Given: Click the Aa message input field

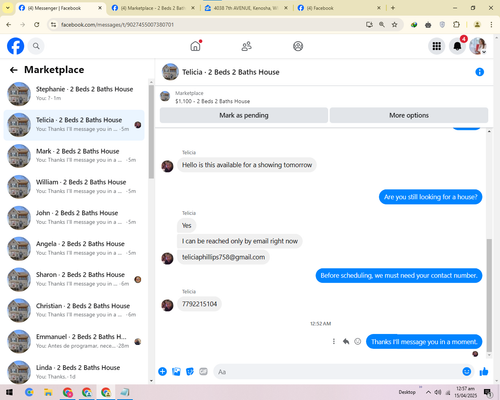Looking at the screenshot, I should click(x=337, y=372).
